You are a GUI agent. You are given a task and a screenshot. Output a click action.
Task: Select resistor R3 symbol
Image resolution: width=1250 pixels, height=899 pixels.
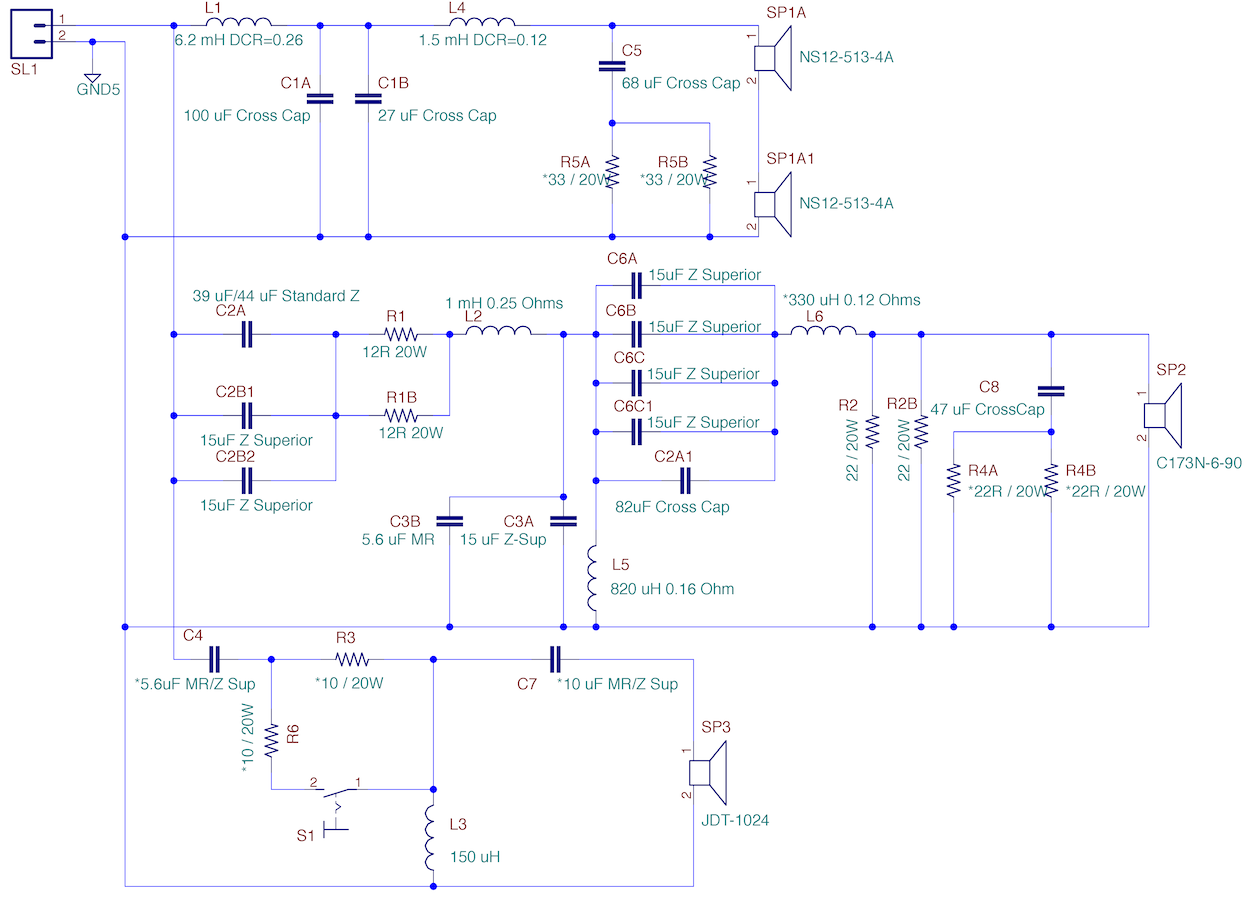pyautogui.click(x=352, y=659)
